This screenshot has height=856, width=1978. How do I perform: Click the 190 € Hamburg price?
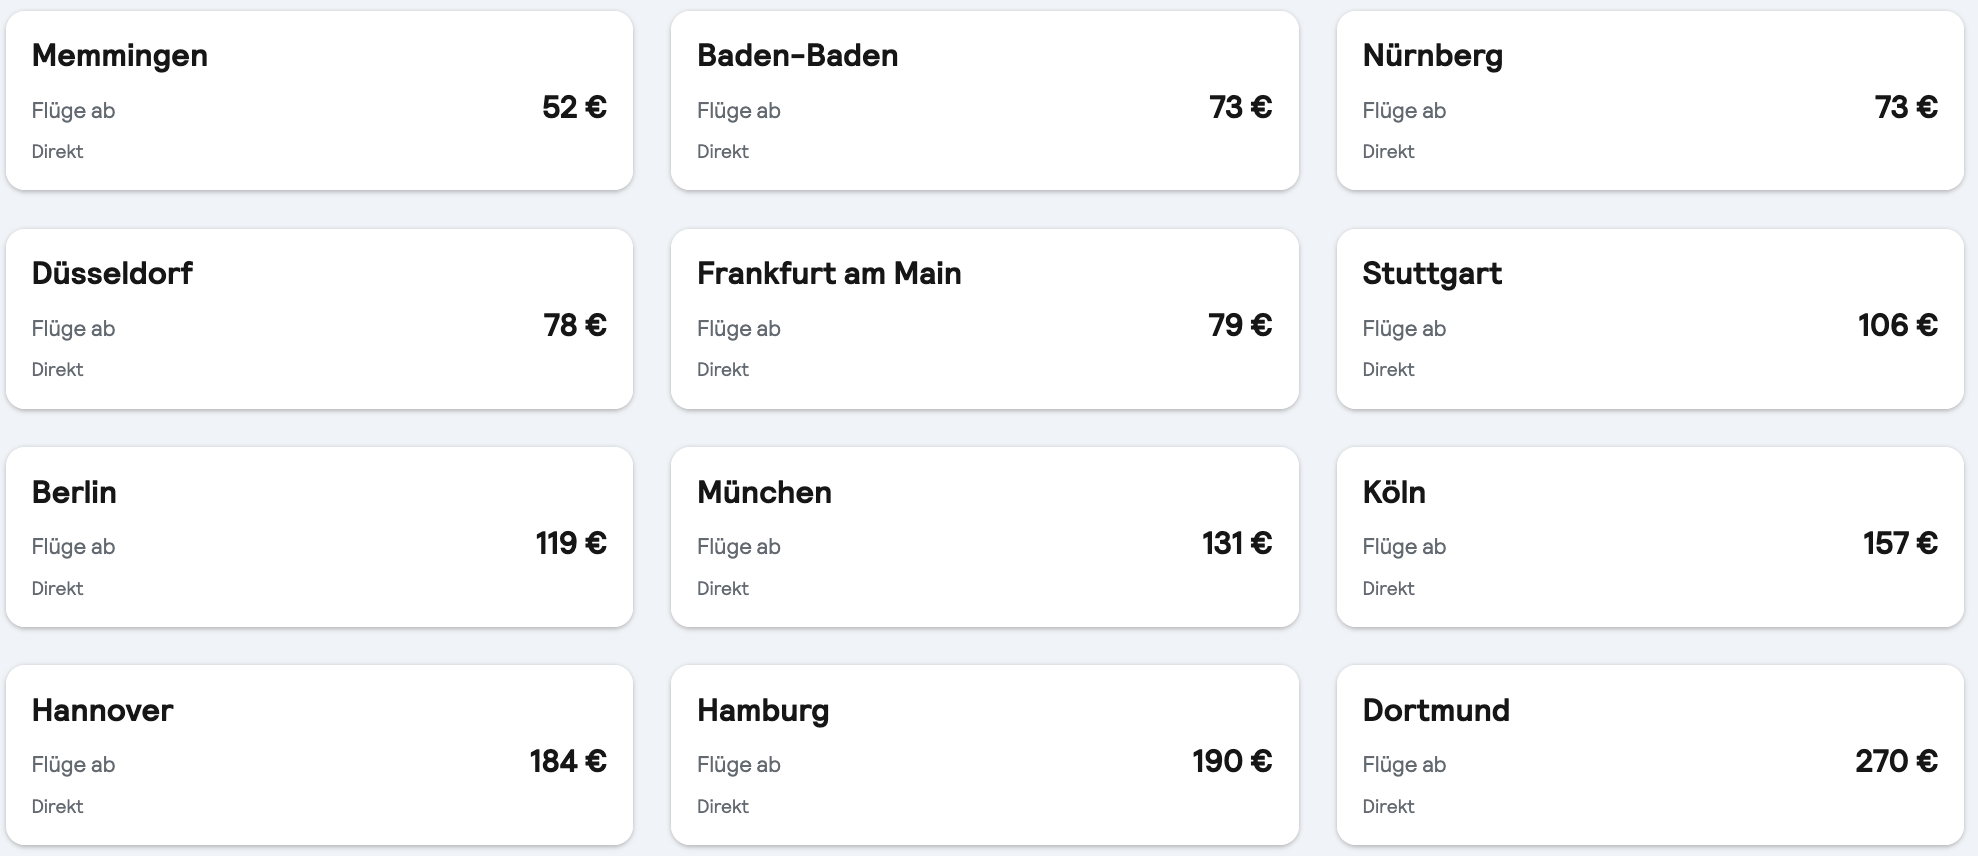(1232, 761)
